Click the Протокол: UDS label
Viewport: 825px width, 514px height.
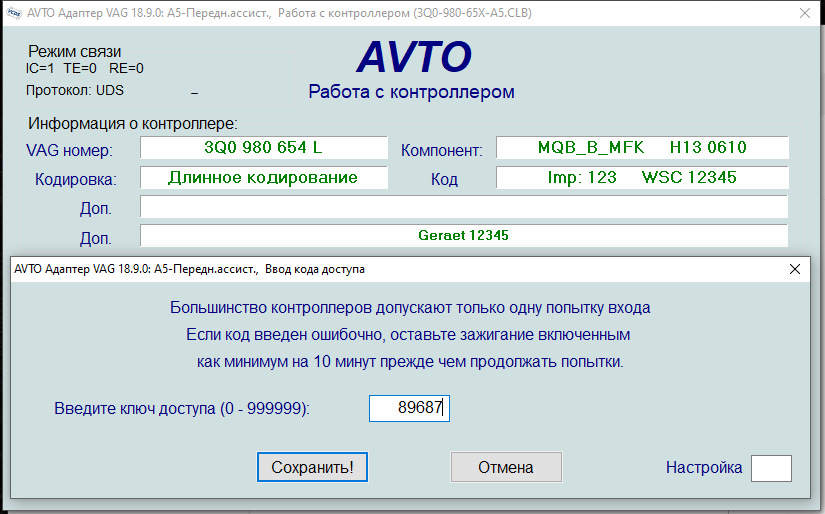[75, 90]
